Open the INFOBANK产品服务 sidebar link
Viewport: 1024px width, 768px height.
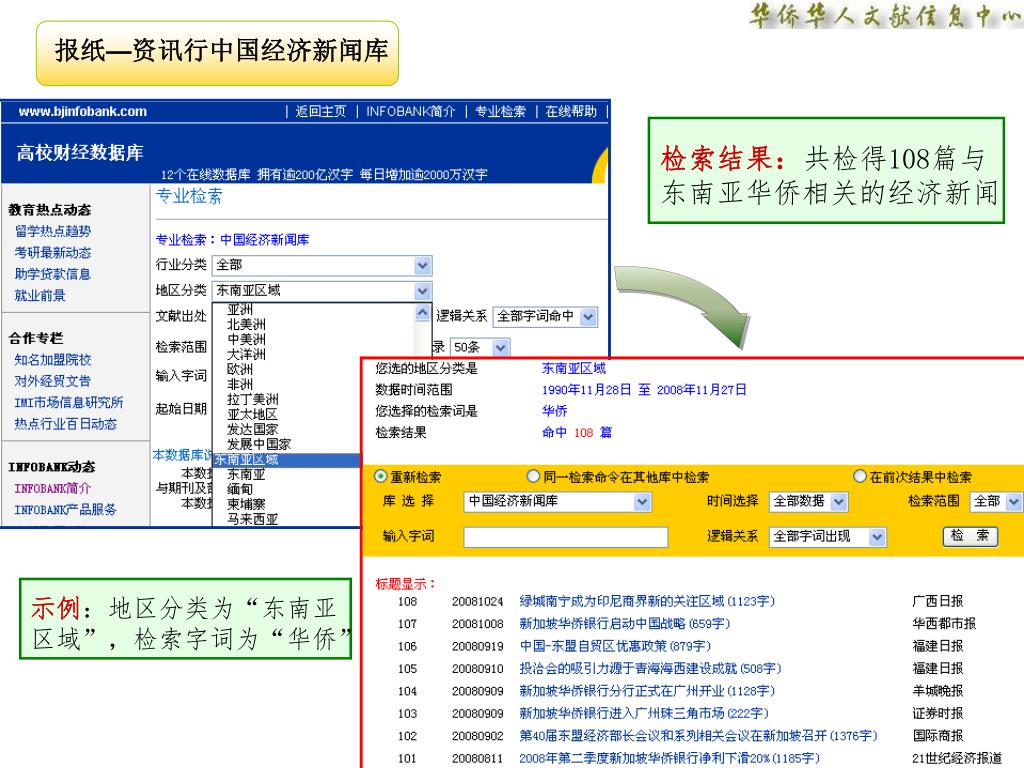(x=65, y=510)
